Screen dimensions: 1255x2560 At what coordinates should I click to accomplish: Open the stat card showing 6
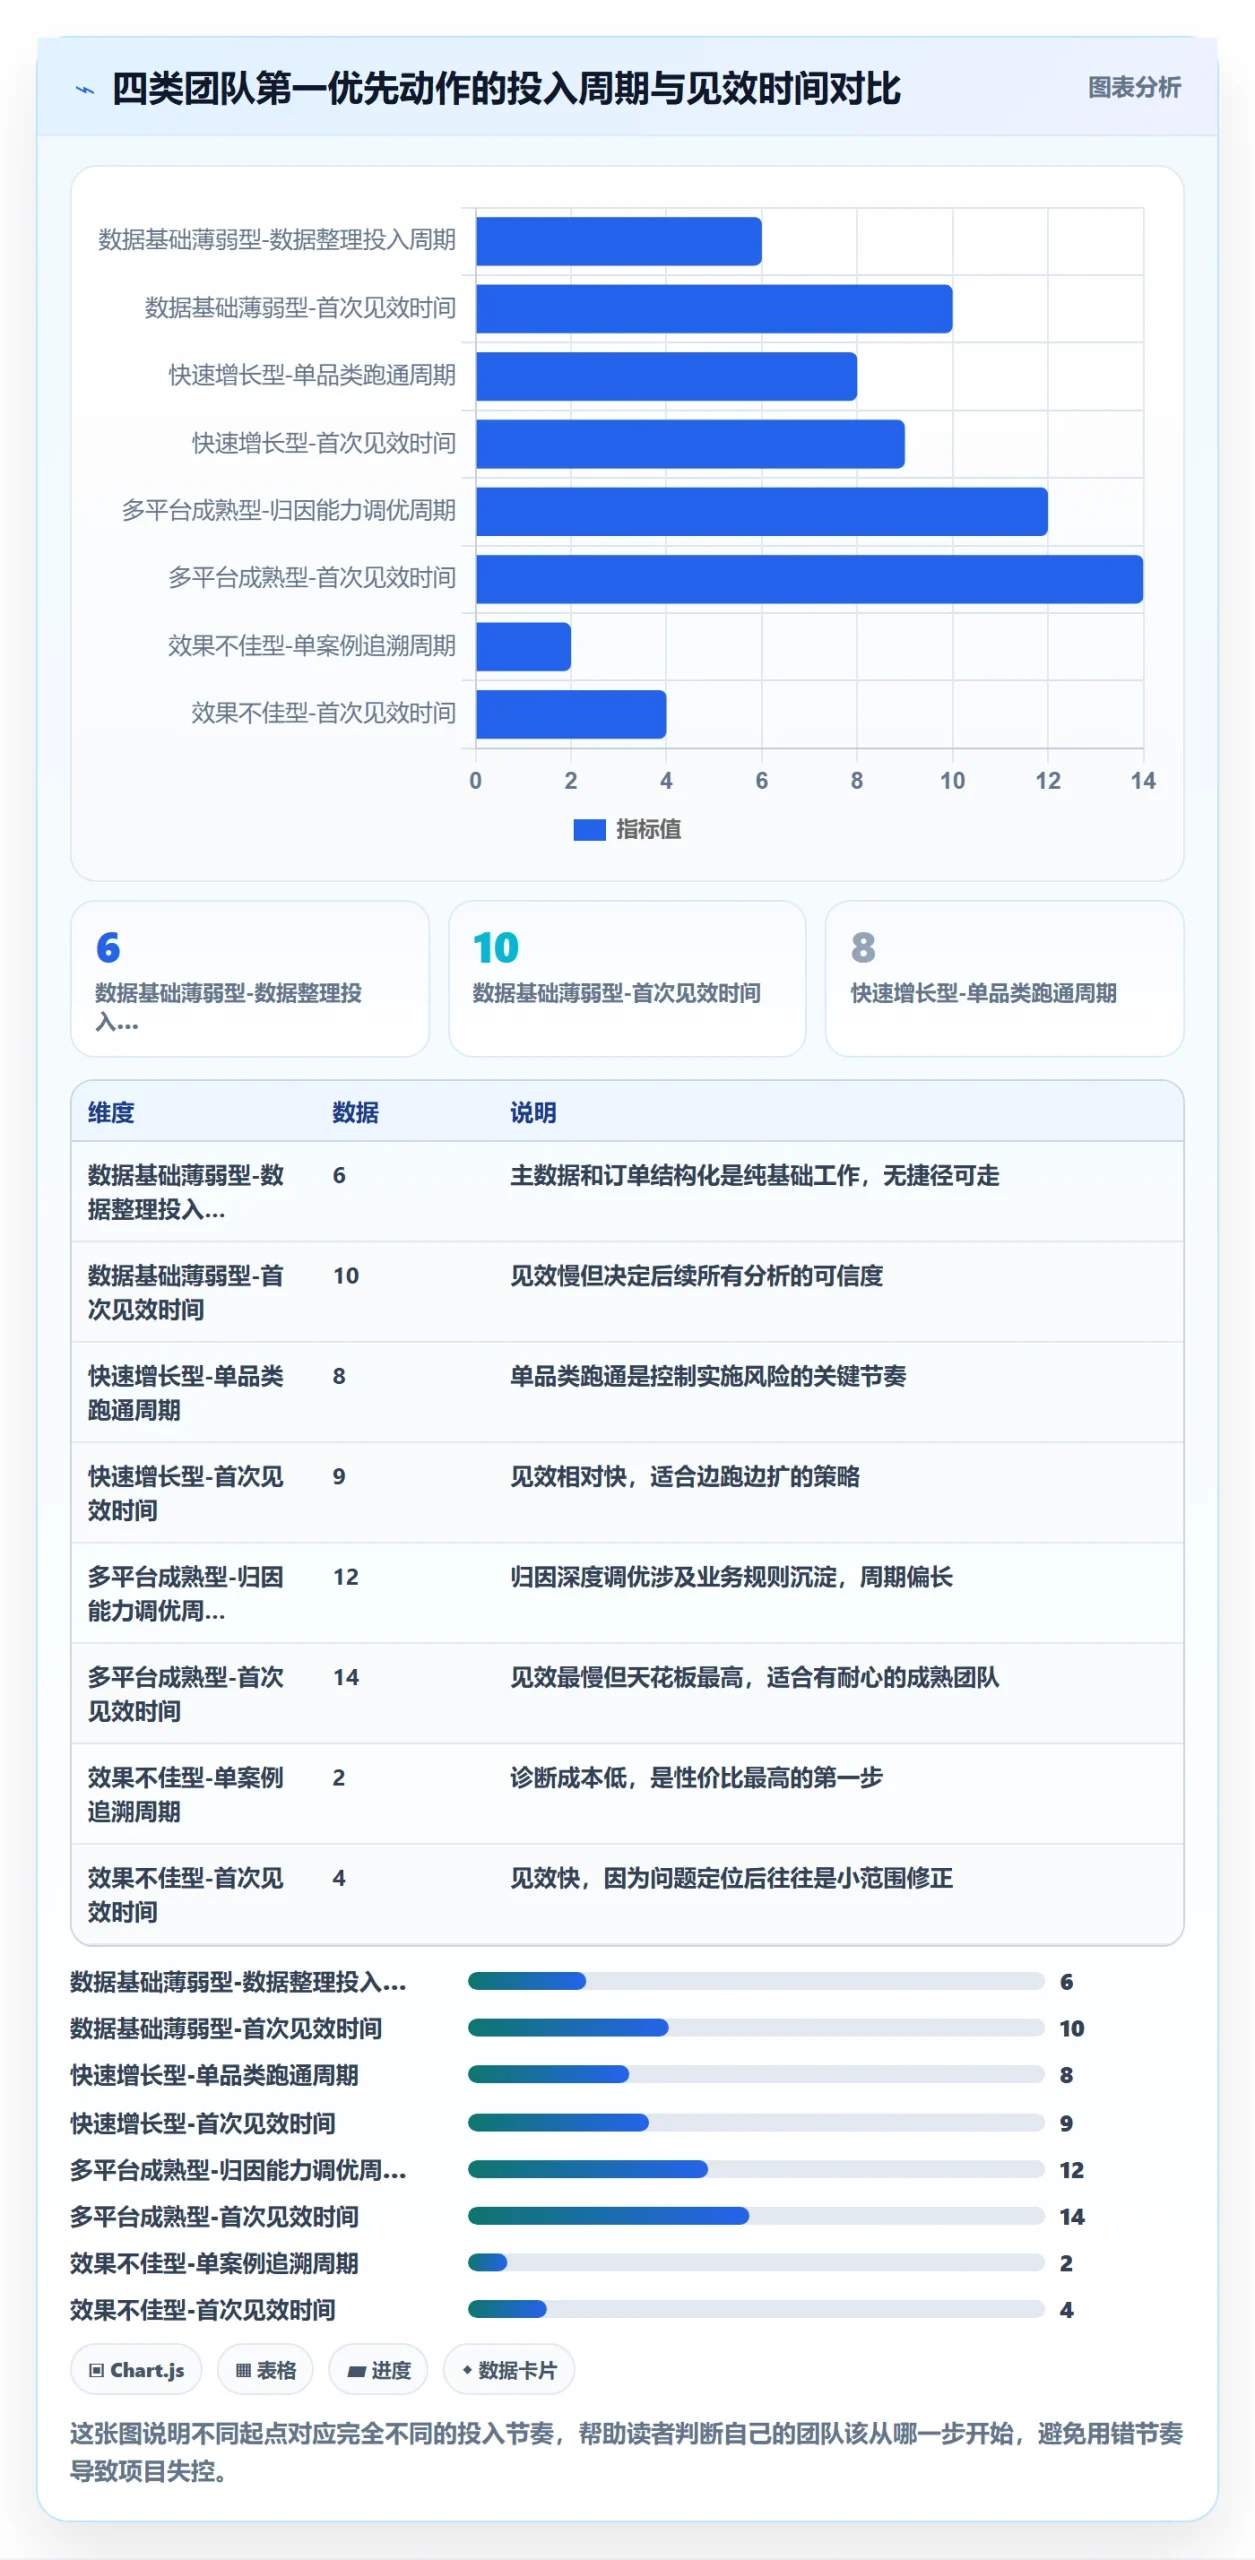click(x=250, y=979)
